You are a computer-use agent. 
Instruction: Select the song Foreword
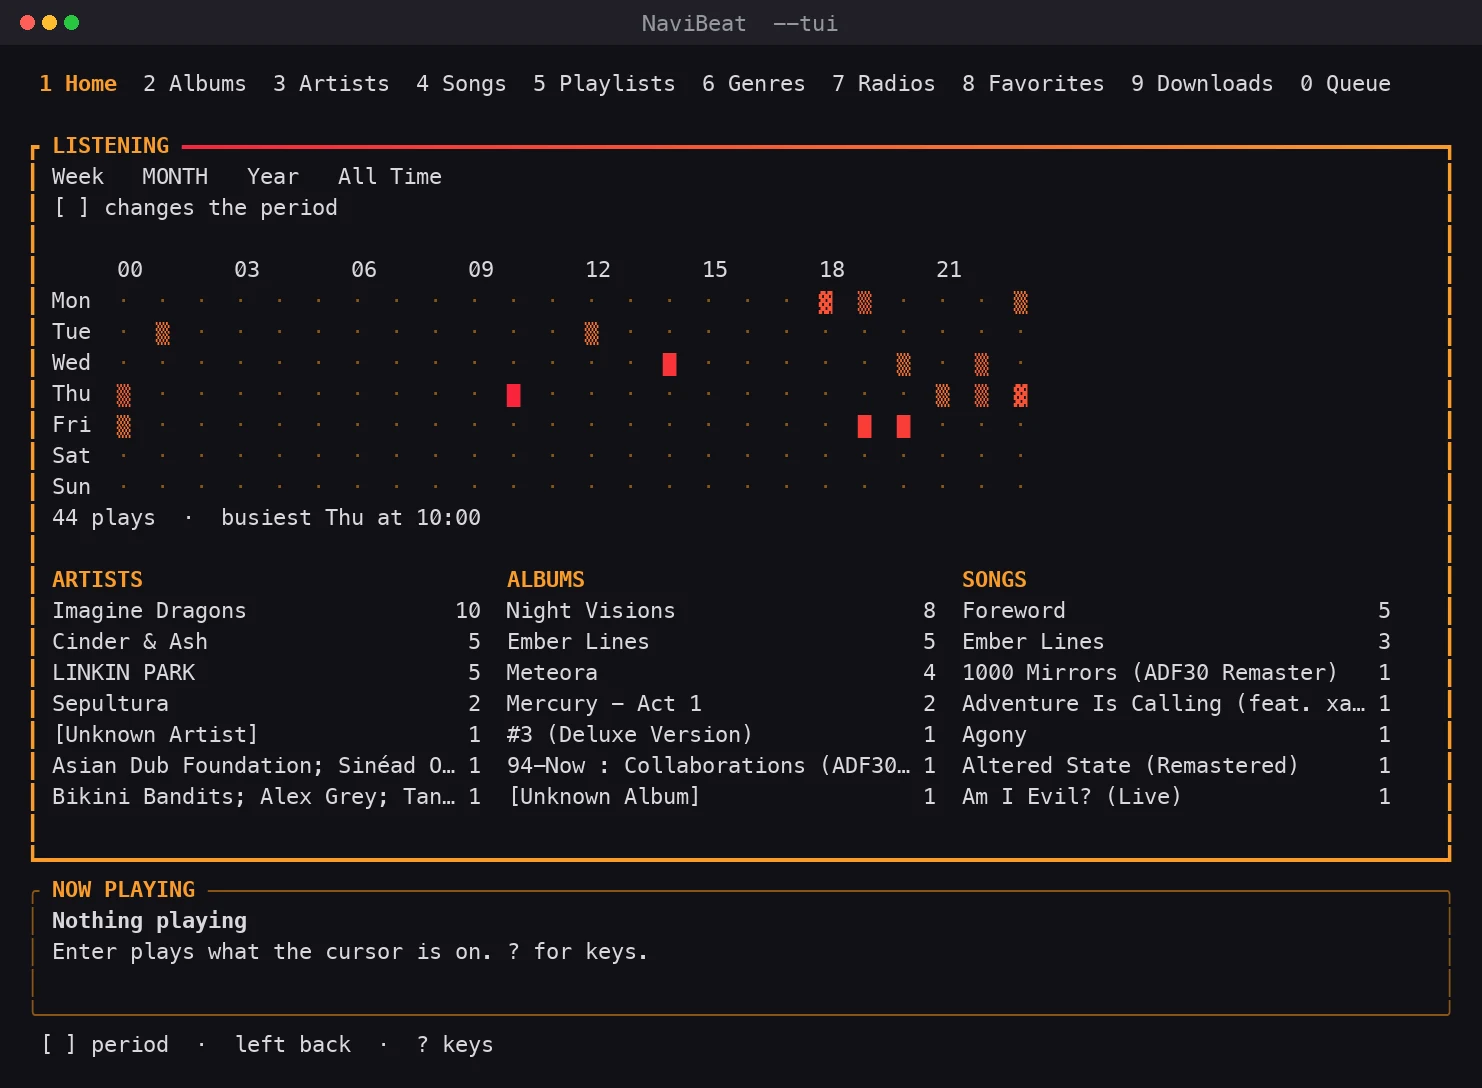click(1176, 611)
